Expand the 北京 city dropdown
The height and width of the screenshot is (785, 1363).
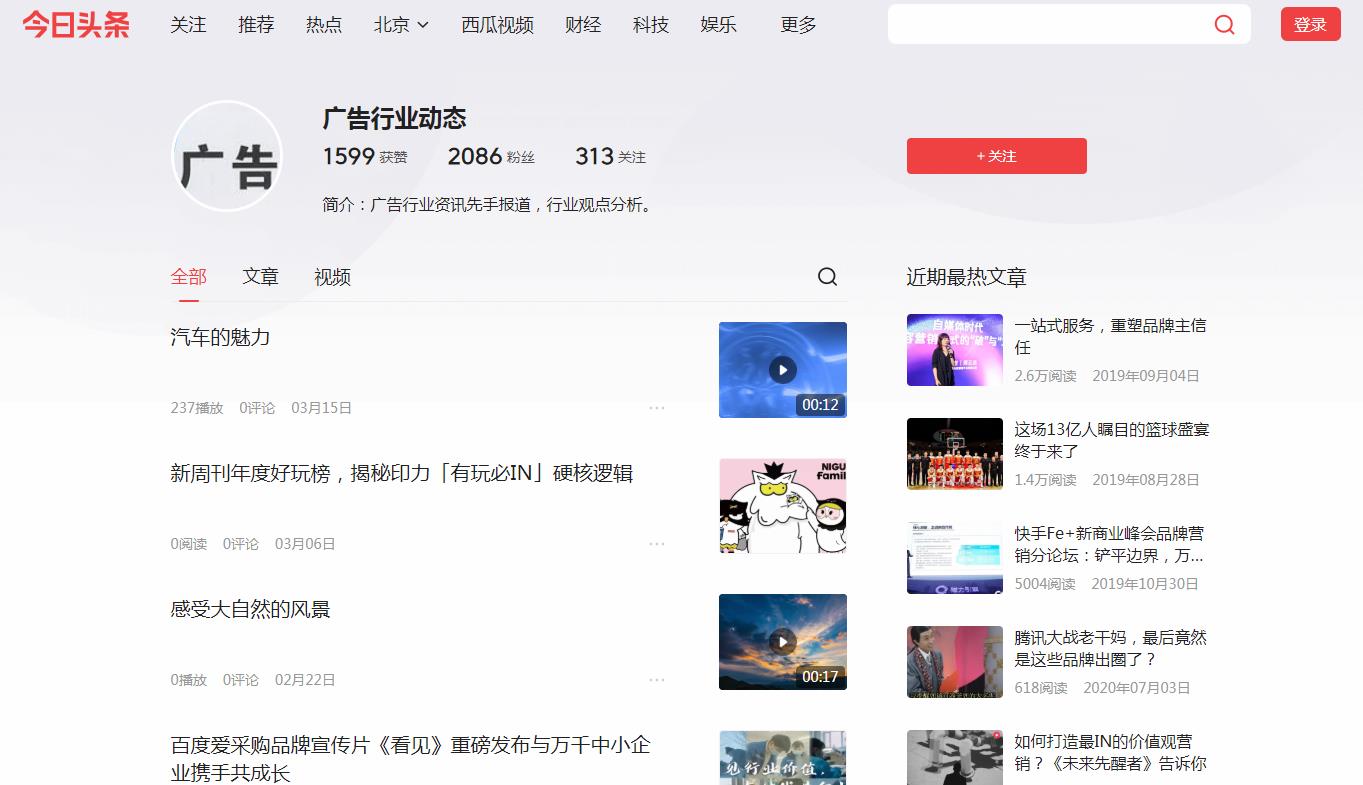point(401,25)
